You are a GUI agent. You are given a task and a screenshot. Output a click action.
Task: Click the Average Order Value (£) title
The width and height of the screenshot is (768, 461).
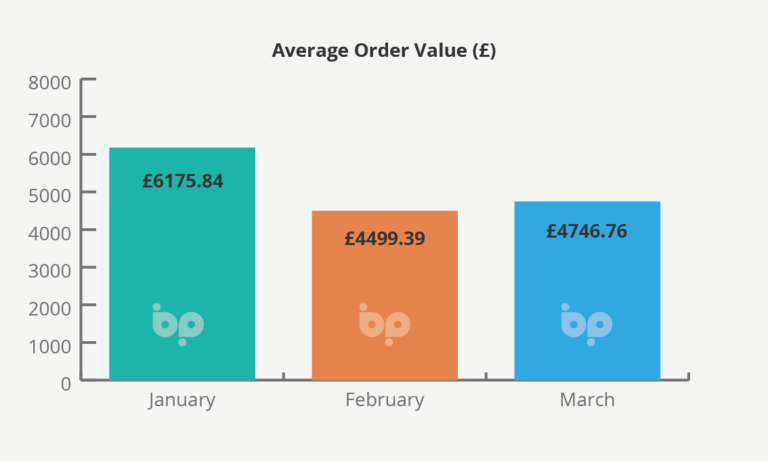[384, 51]
